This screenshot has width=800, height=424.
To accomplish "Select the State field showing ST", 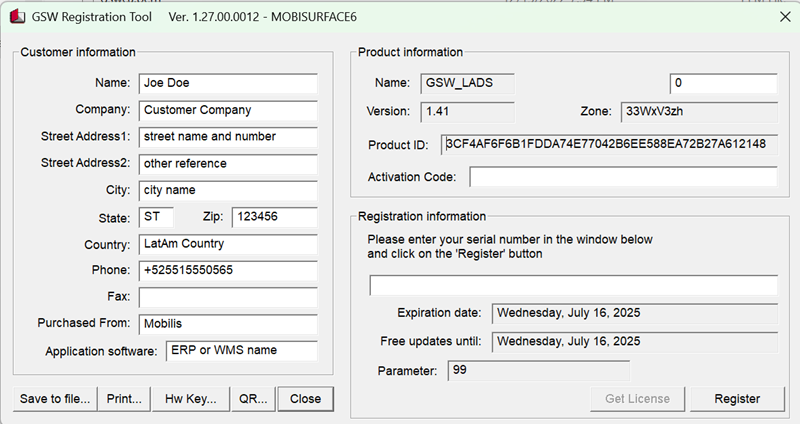I will tap(155, 218).
